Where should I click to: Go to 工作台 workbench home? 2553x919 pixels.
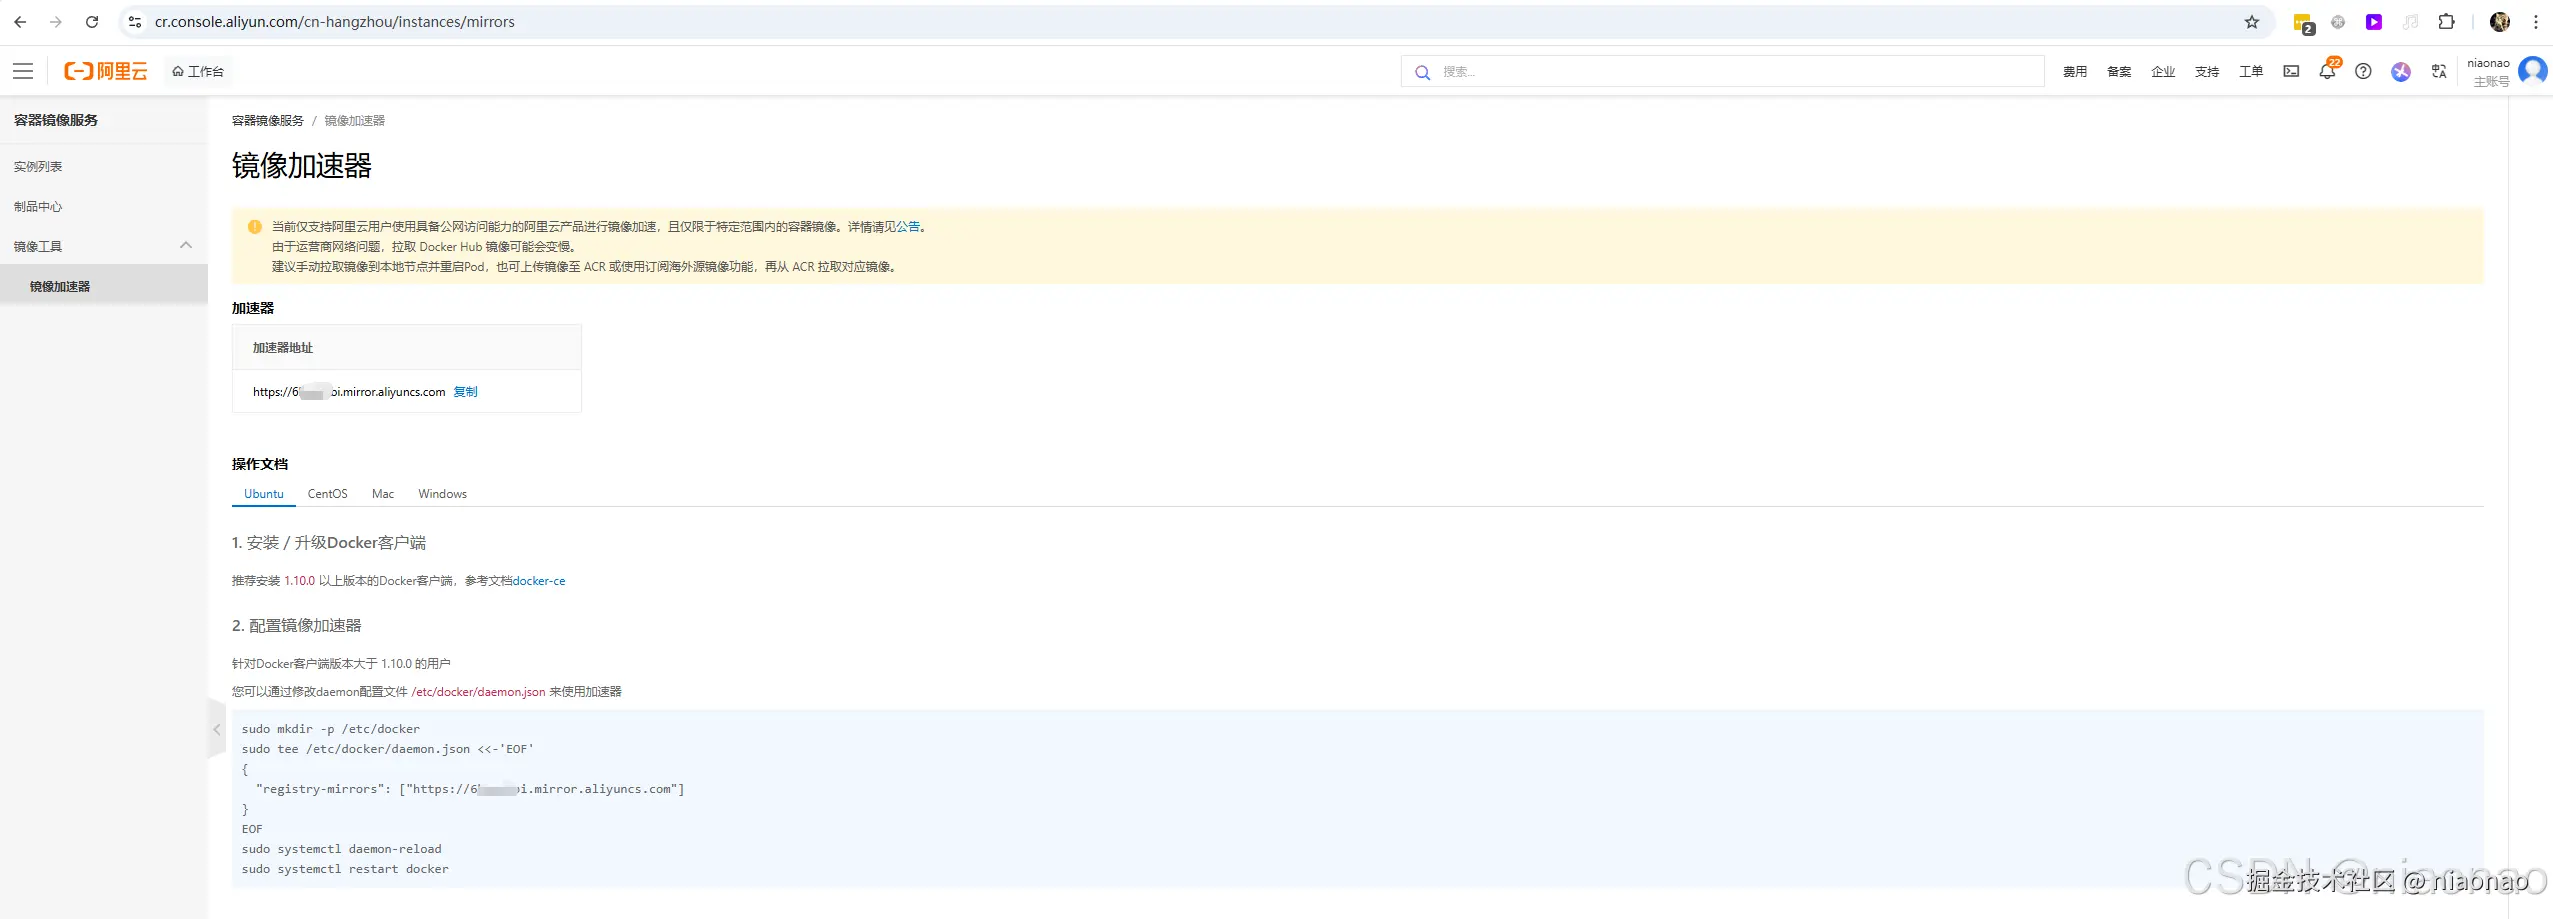[x=198, y=71]
